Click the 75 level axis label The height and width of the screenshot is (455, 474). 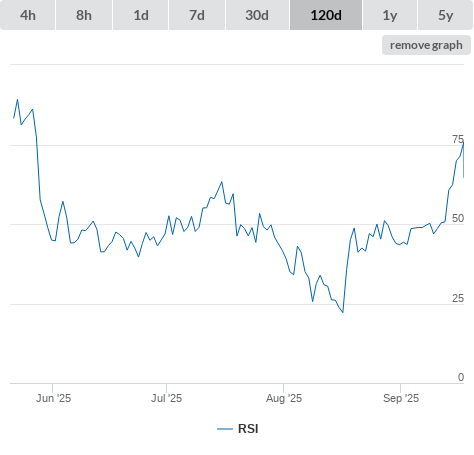pyautogui.click(x=458, y=139)
